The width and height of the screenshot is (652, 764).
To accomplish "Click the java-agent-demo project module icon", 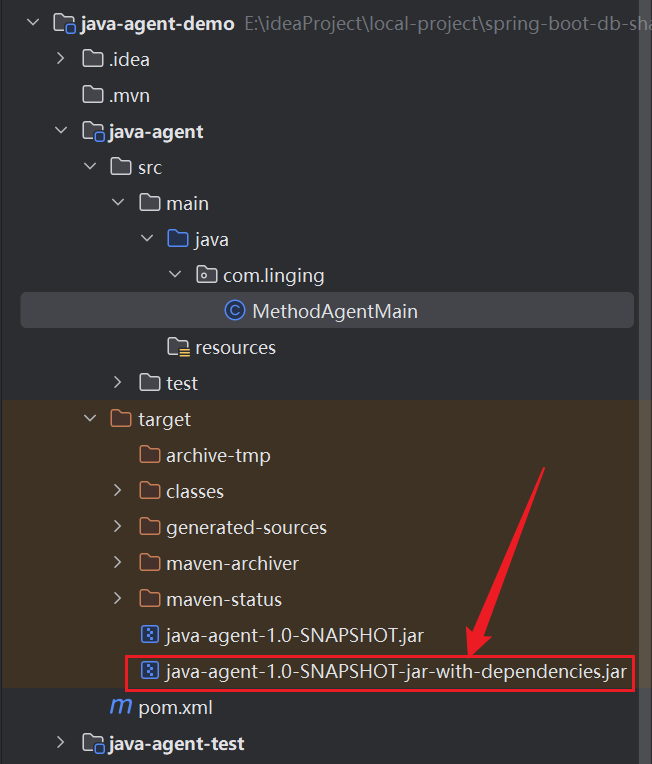I will pyautogui.click(x=64, y=23).
